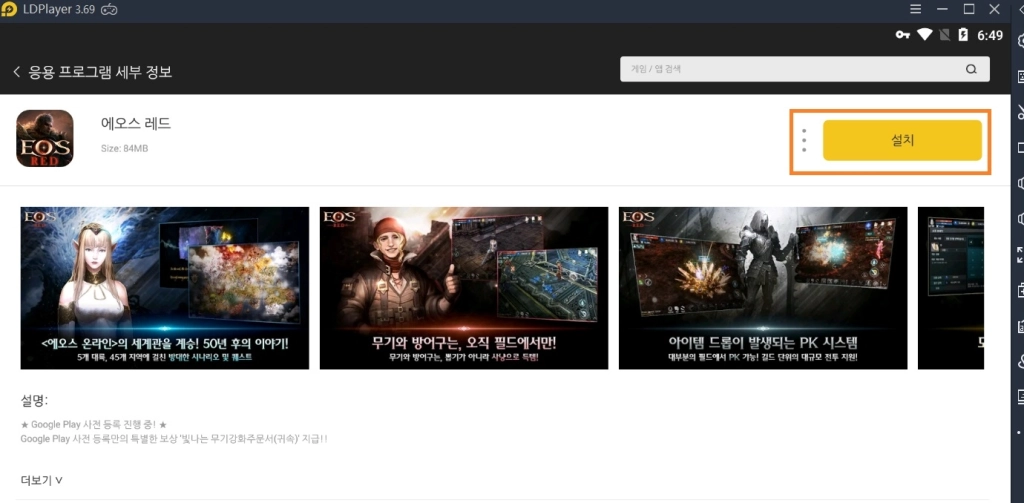Click the Wi-Fi status icon
The image size is (1024, 503).
pos(924,35)
